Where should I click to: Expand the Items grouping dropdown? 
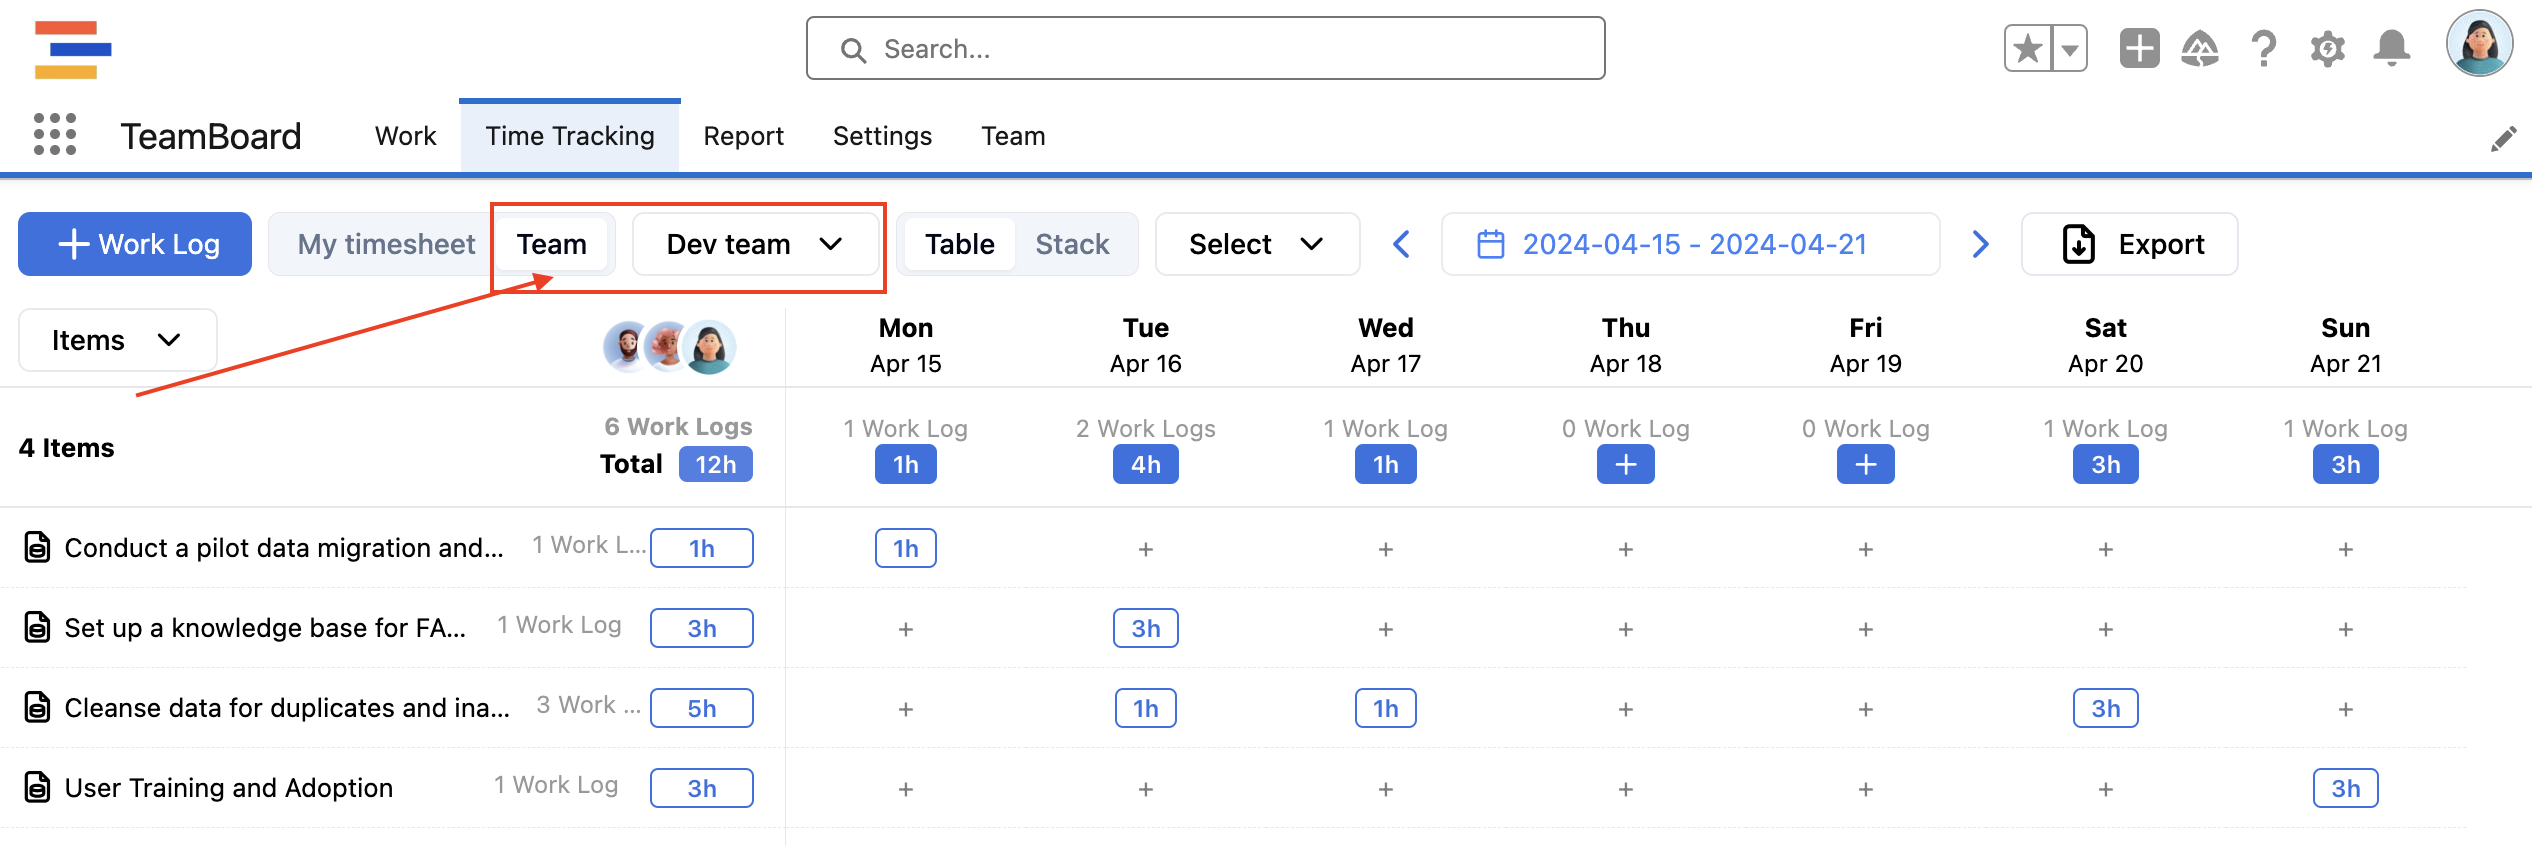click(x=117, y=340)
